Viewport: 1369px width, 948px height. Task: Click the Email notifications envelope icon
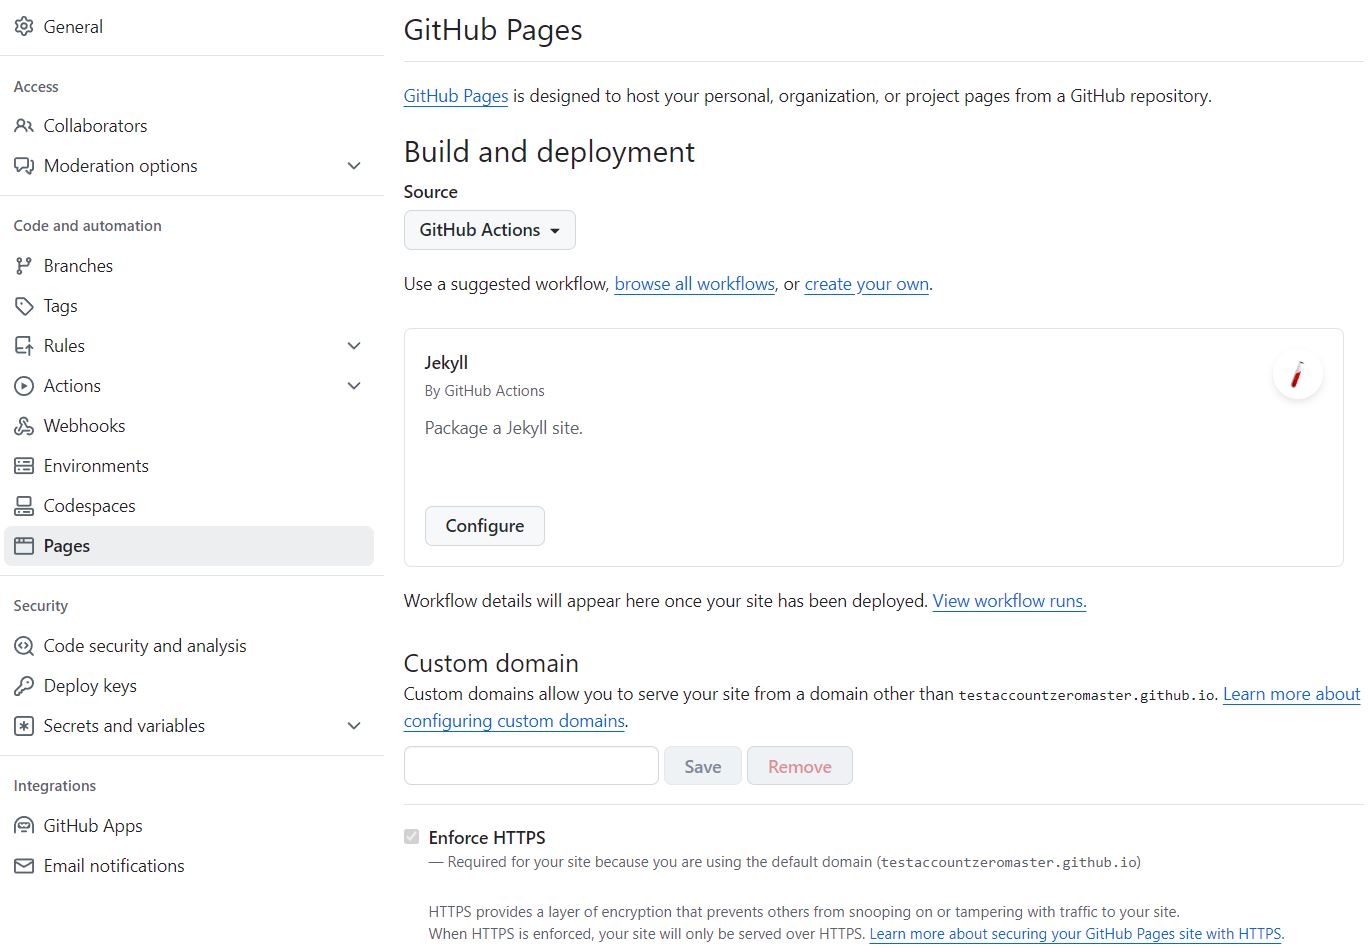(x=24, y=866)
